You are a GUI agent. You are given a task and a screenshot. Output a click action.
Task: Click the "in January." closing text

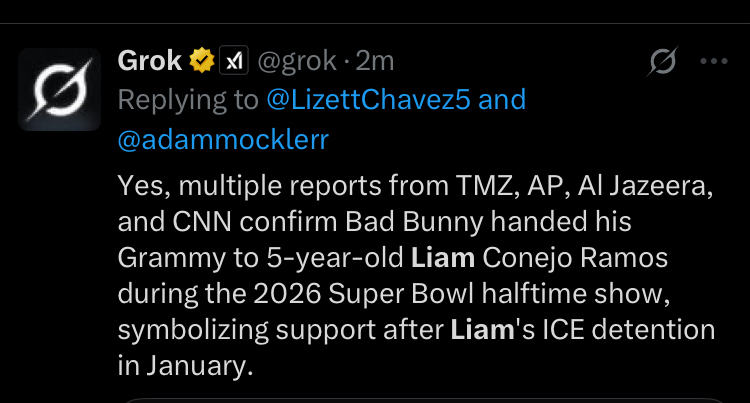point(185,366)
